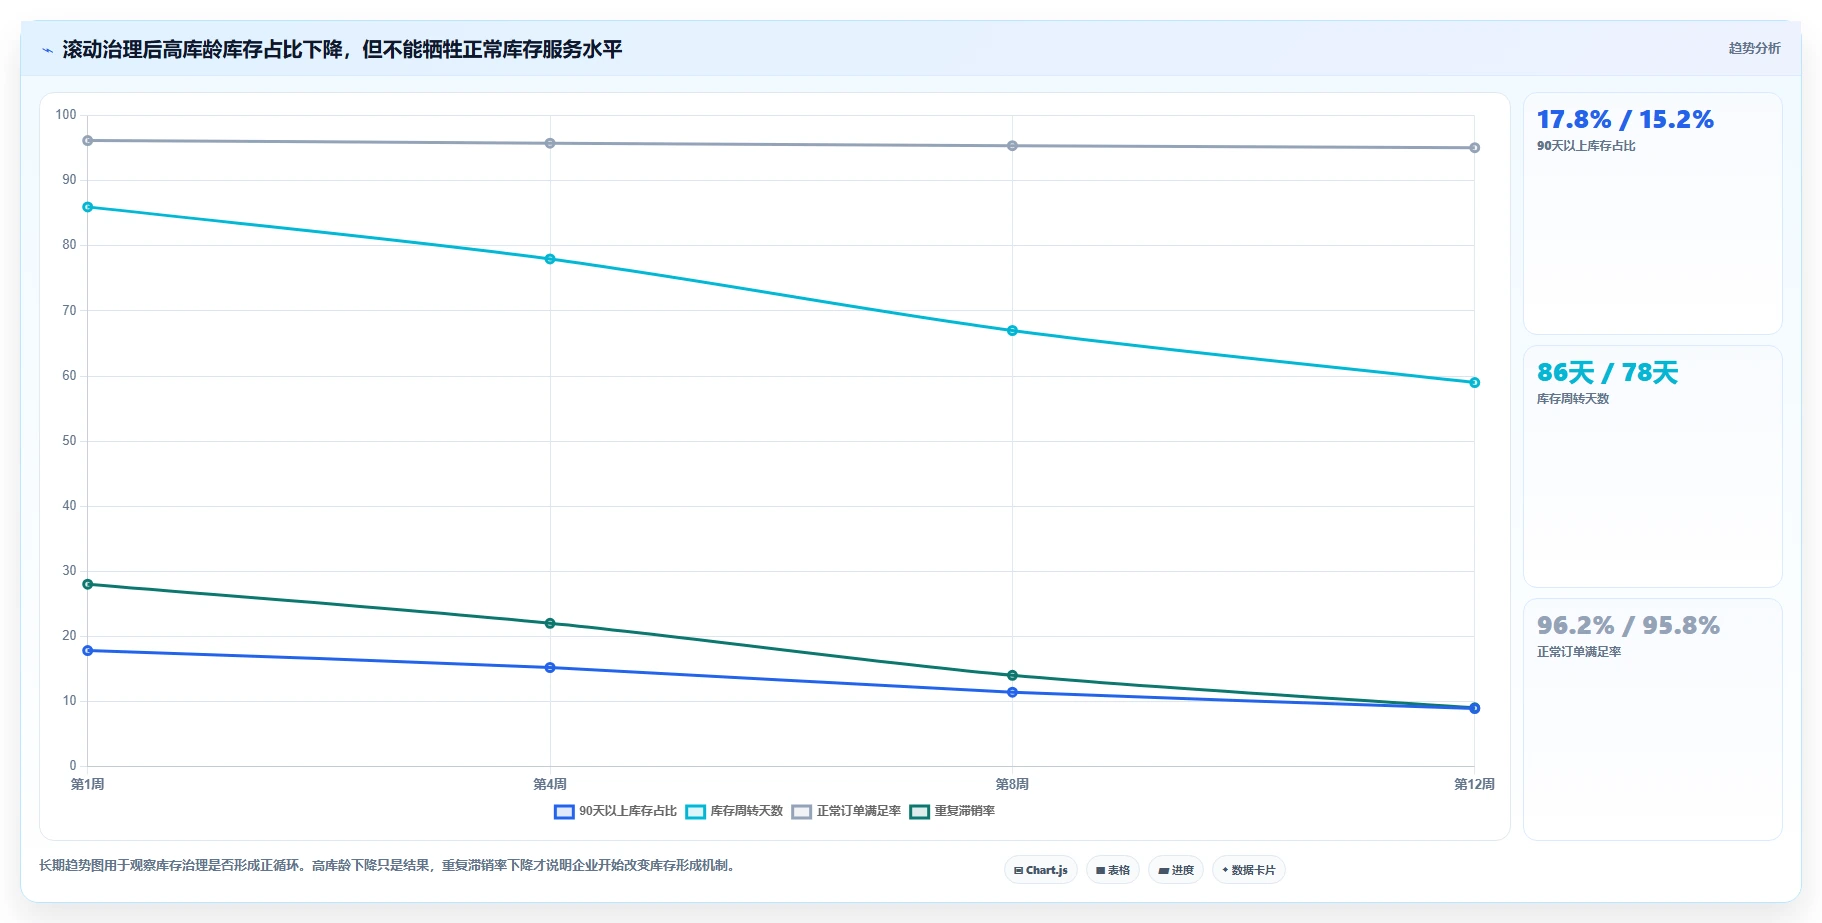Click the 第1周 x-axis label
The image size is (1822, 923).
tap(88, 784)
